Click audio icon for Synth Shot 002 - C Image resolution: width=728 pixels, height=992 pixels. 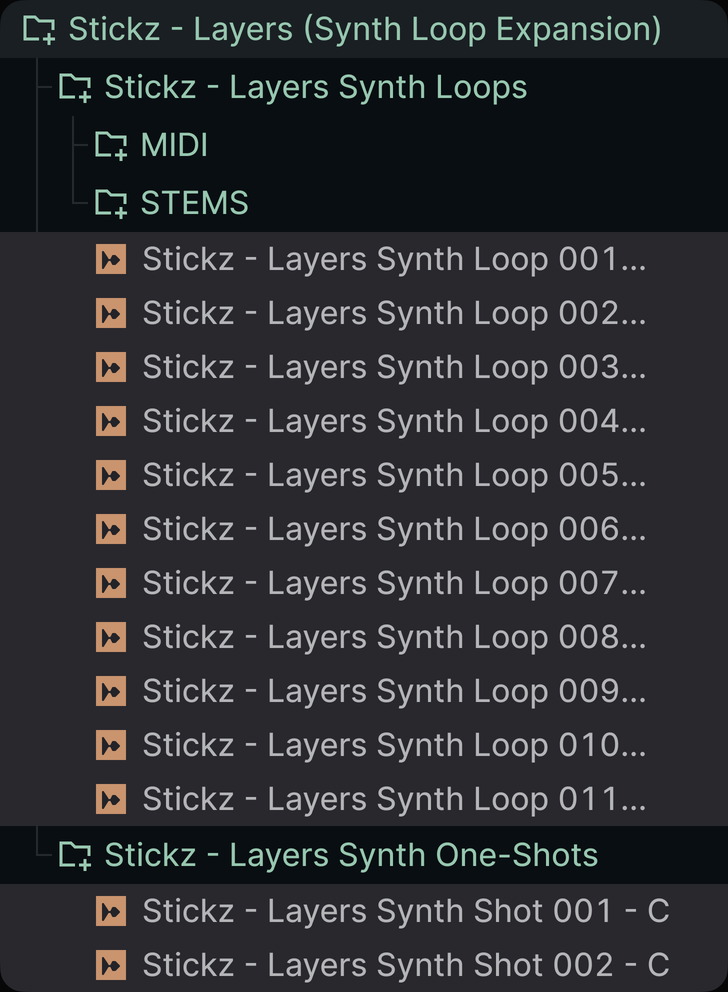[111, 965]
